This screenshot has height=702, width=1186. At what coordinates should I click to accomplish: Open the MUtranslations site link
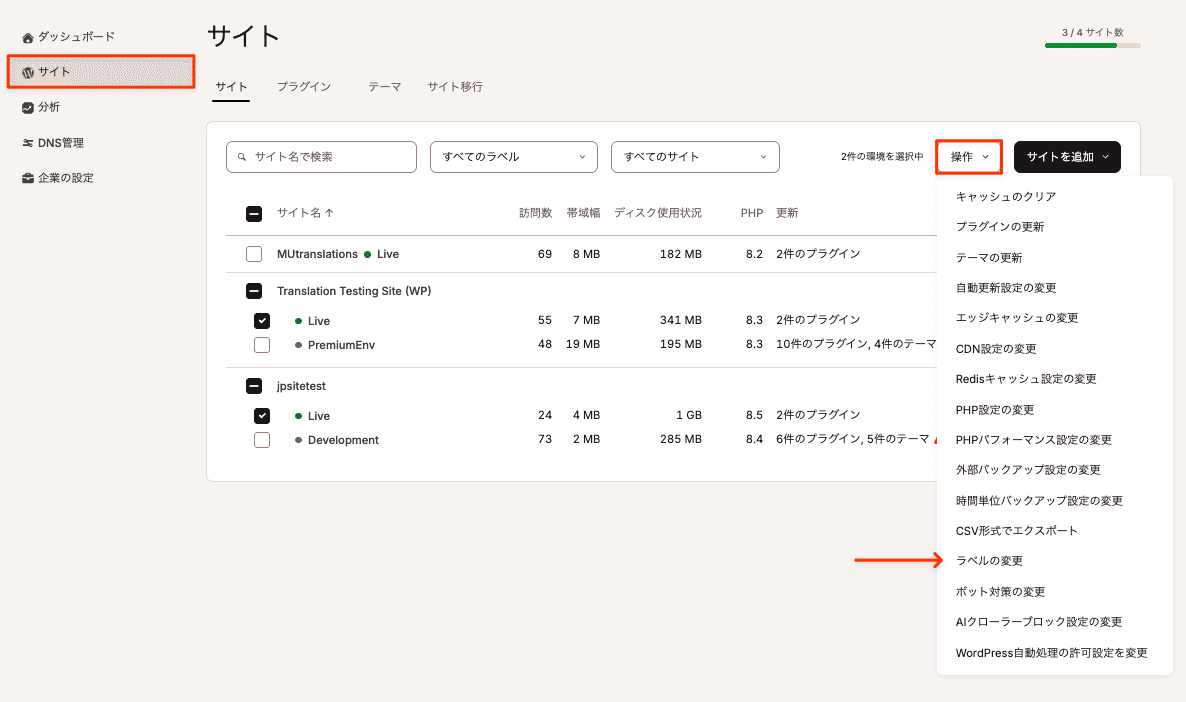coord(317,254)
